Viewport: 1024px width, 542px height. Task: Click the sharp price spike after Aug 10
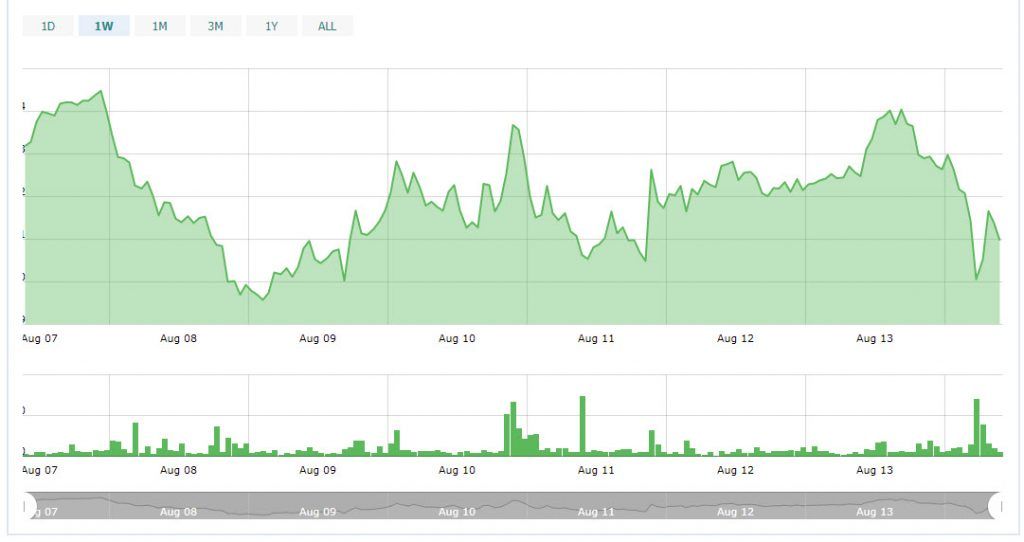(x=513, y=126)
